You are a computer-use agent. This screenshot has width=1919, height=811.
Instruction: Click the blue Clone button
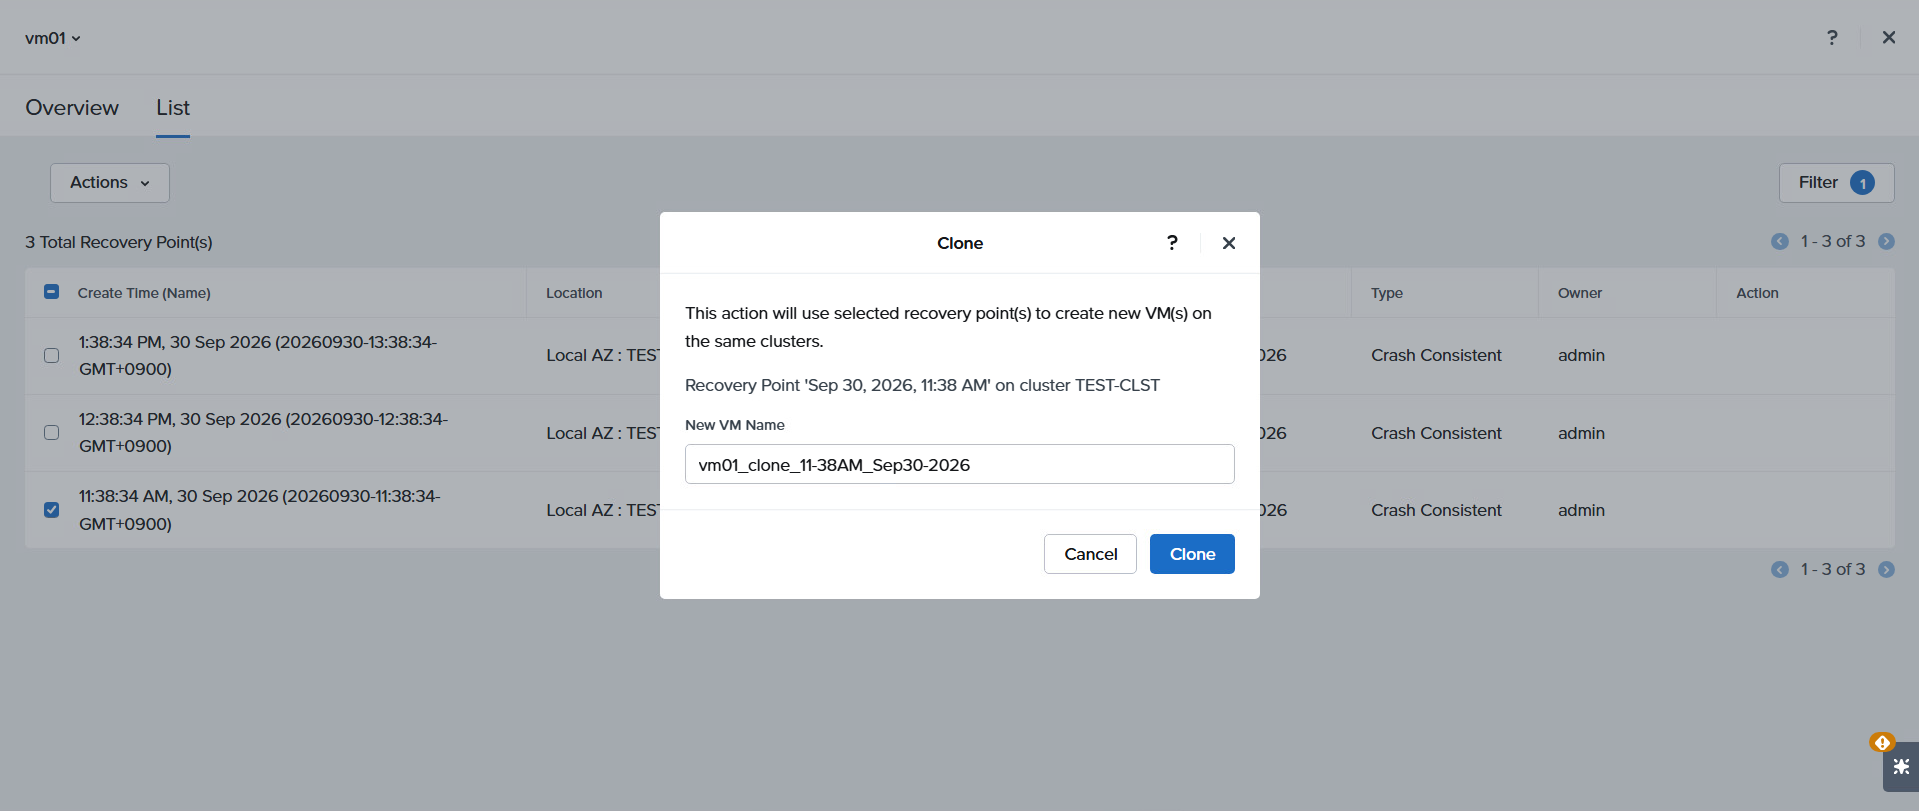(x=1192, y=554)
